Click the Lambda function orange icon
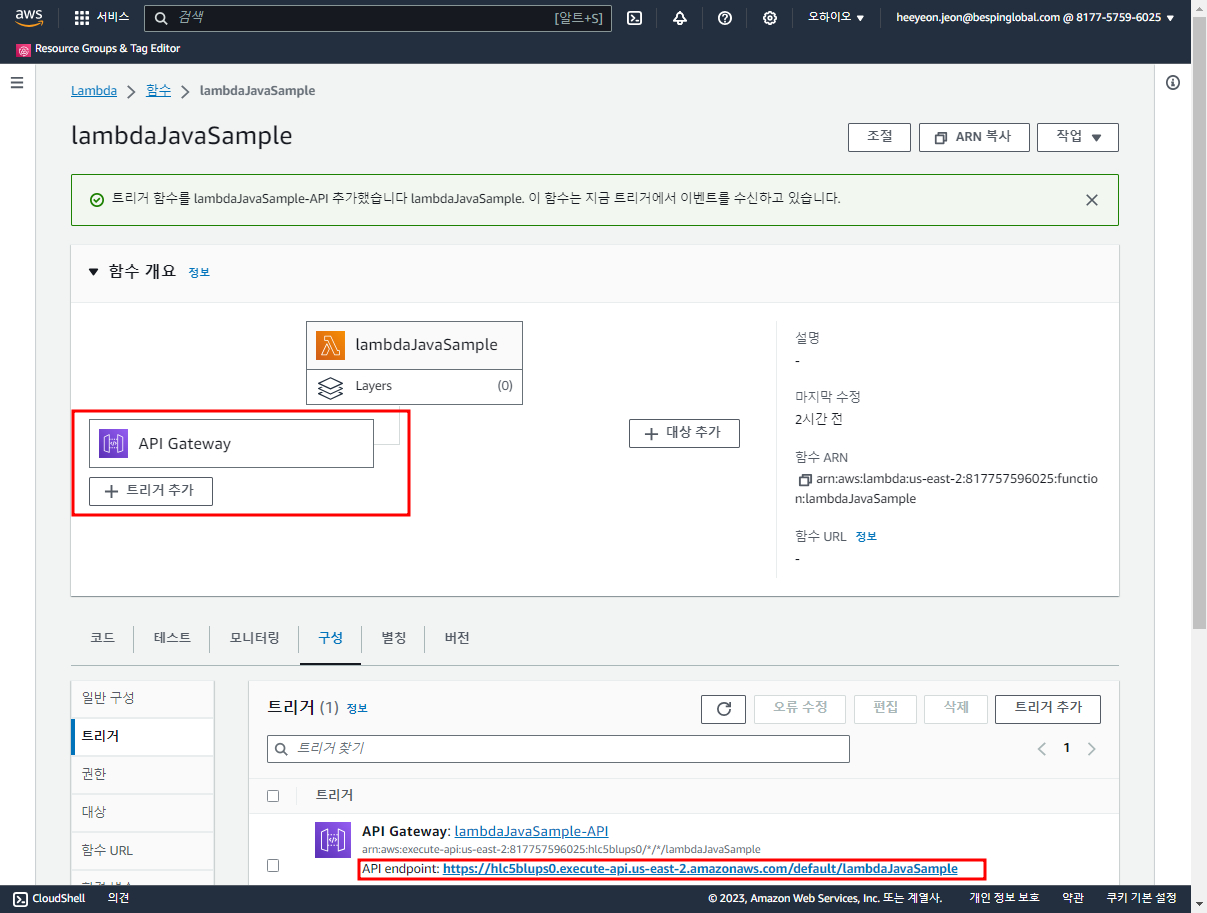Screen dimensions: 1207x913 point(330,345)
